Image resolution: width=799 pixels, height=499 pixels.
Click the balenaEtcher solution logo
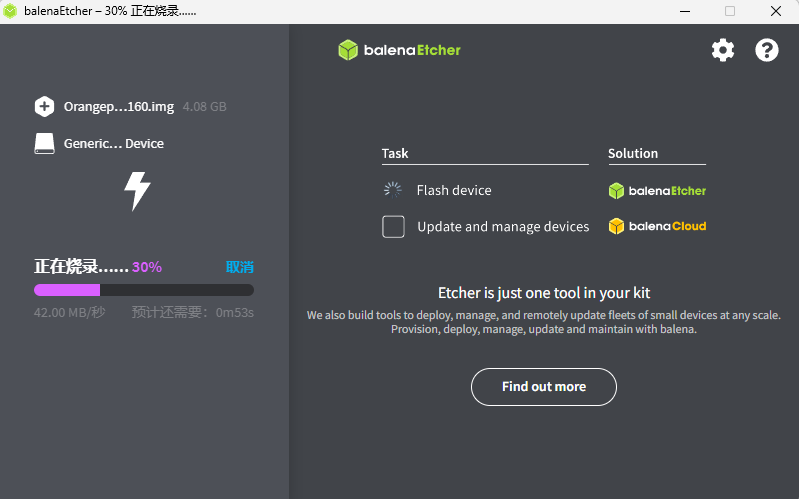[x=657, y=191]
